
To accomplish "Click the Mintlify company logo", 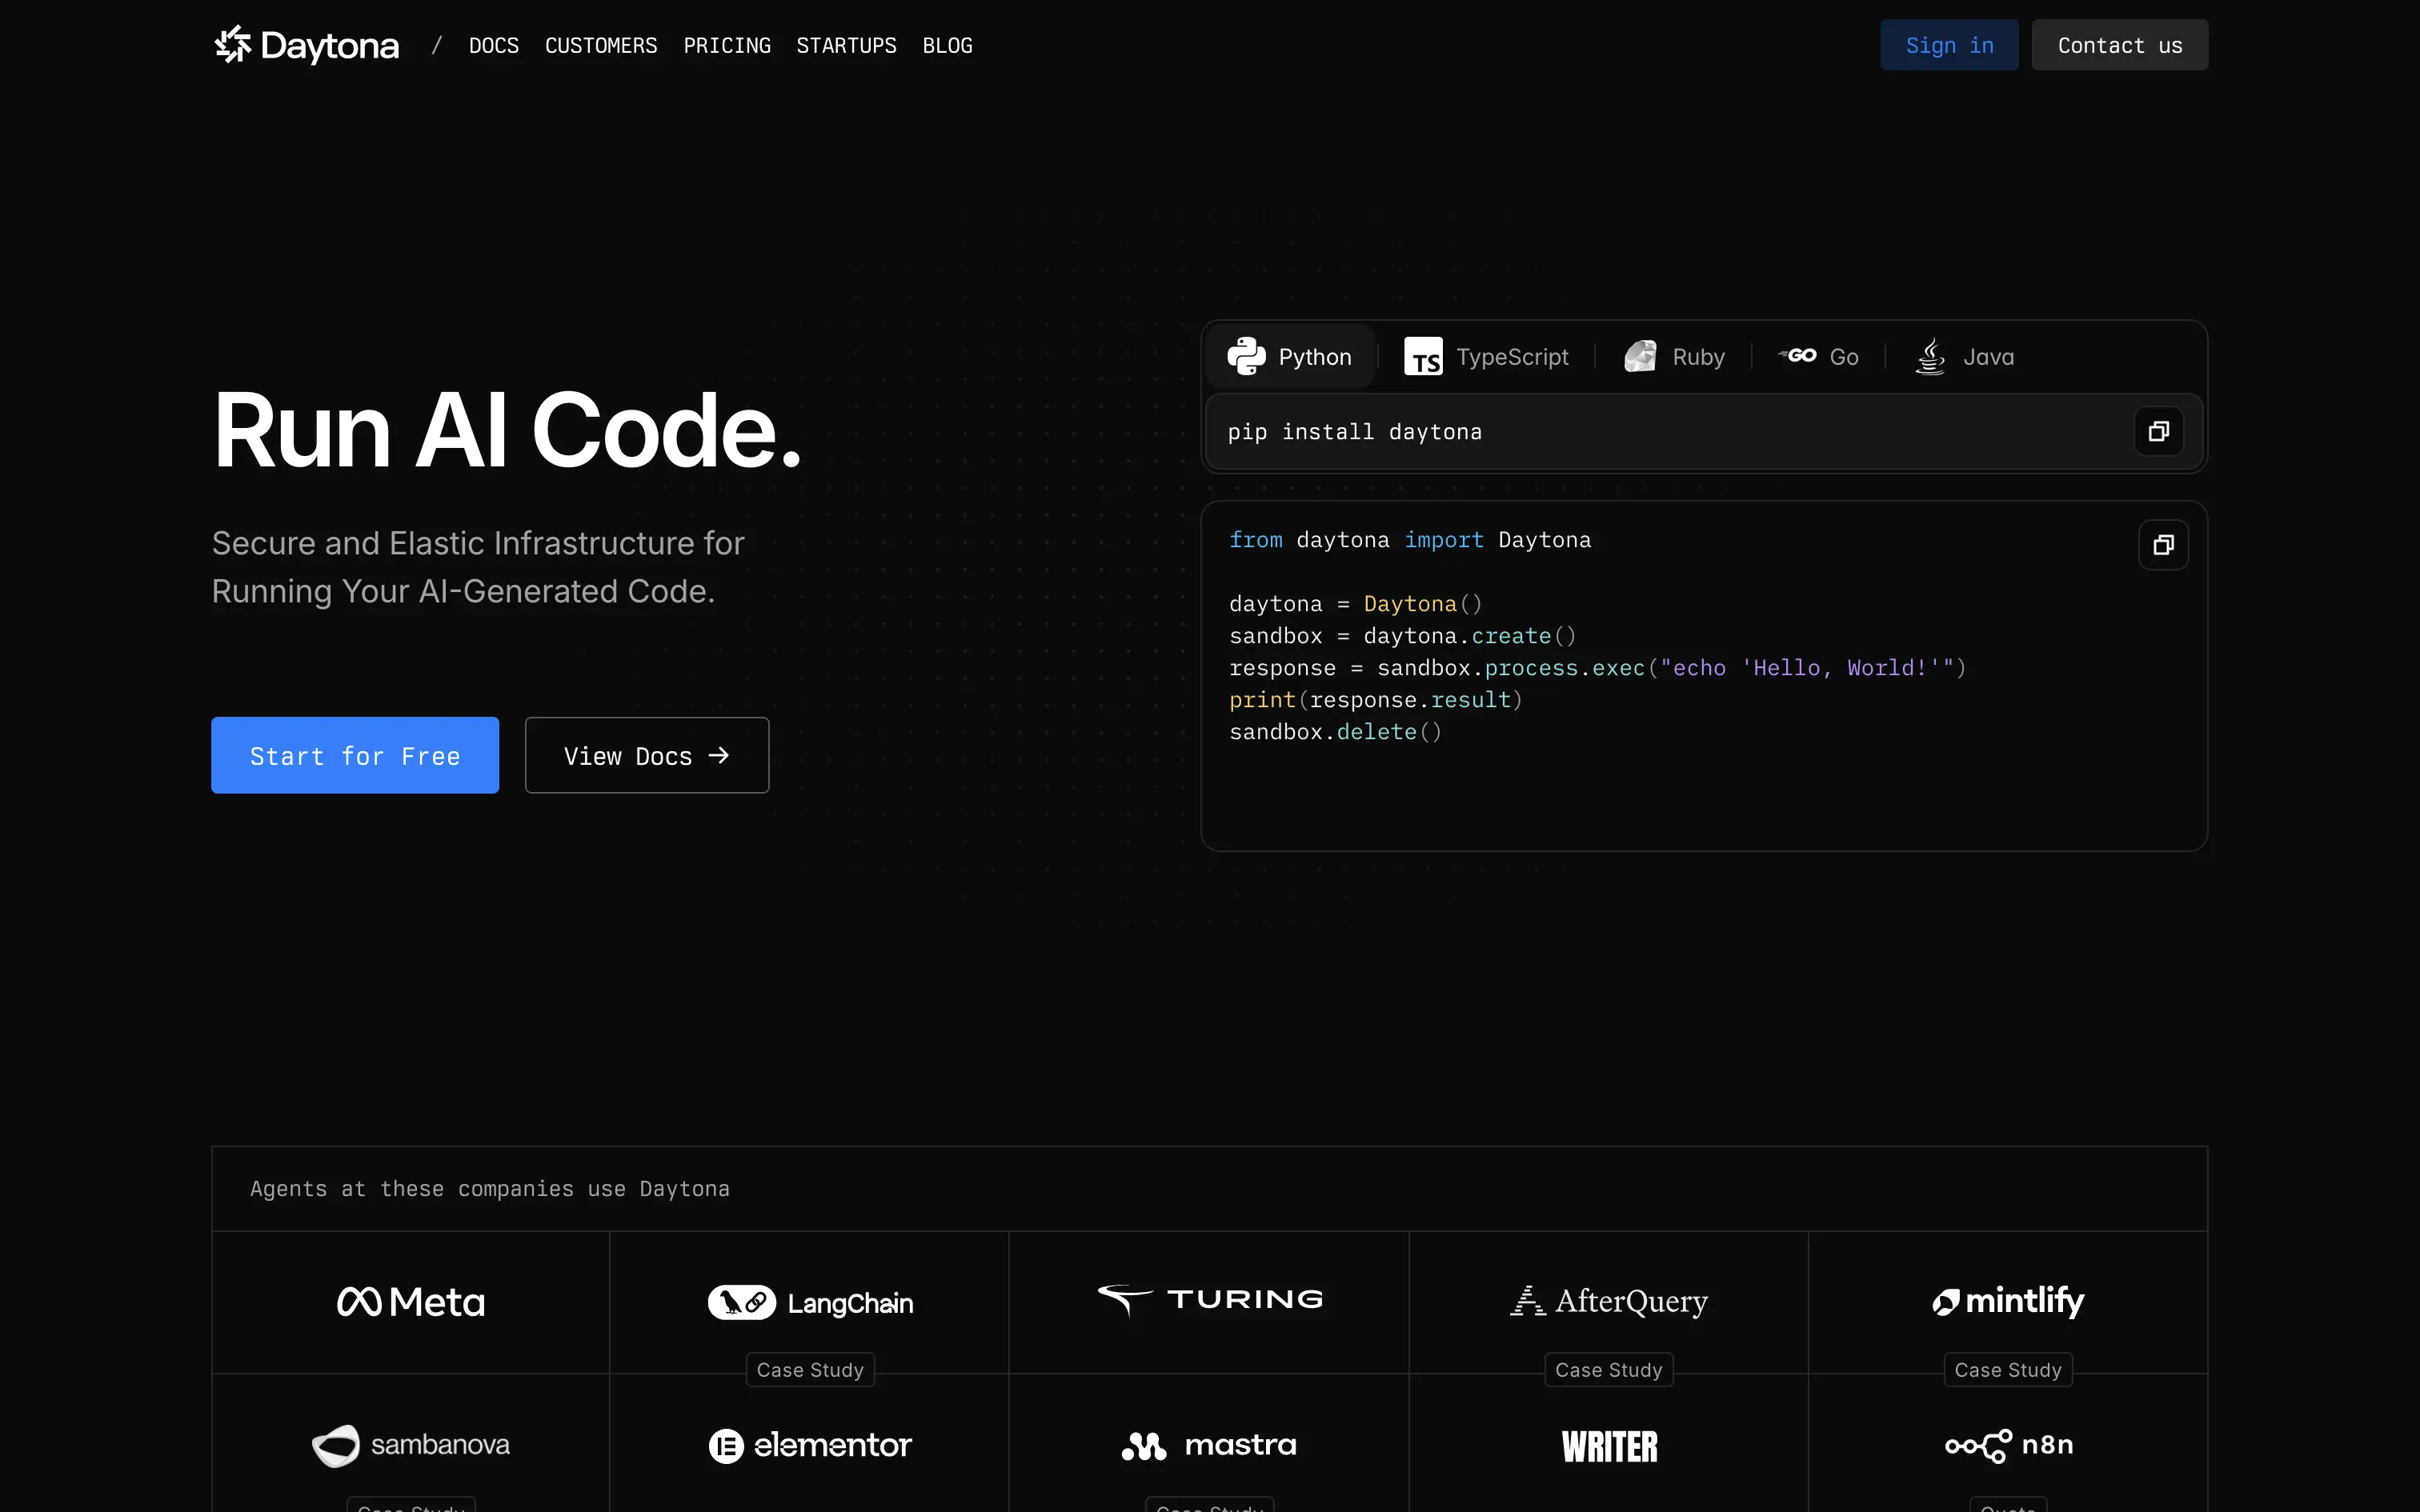I will click(2008, 1301).
